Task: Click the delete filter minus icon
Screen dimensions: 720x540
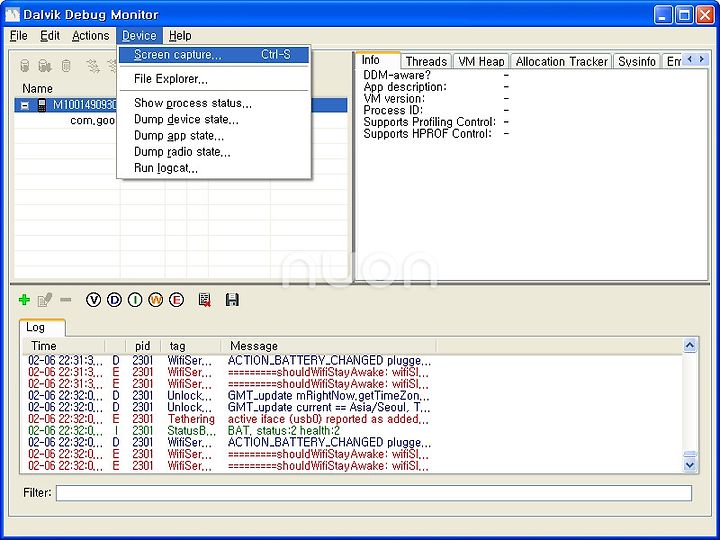Action: [x=66, y=300]
